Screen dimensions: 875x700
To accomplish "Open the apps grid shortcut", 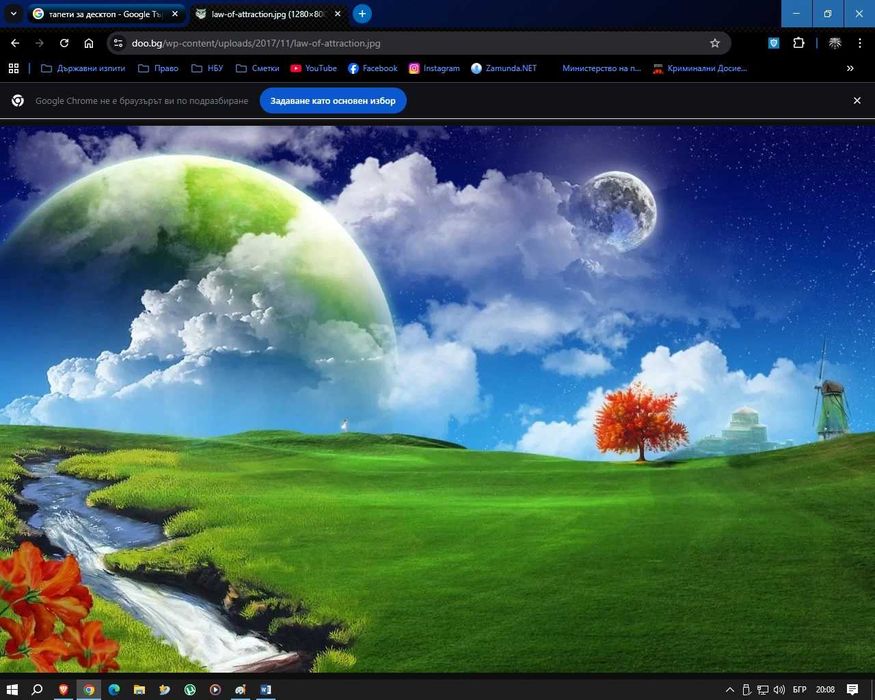I will tap(14, 68).
